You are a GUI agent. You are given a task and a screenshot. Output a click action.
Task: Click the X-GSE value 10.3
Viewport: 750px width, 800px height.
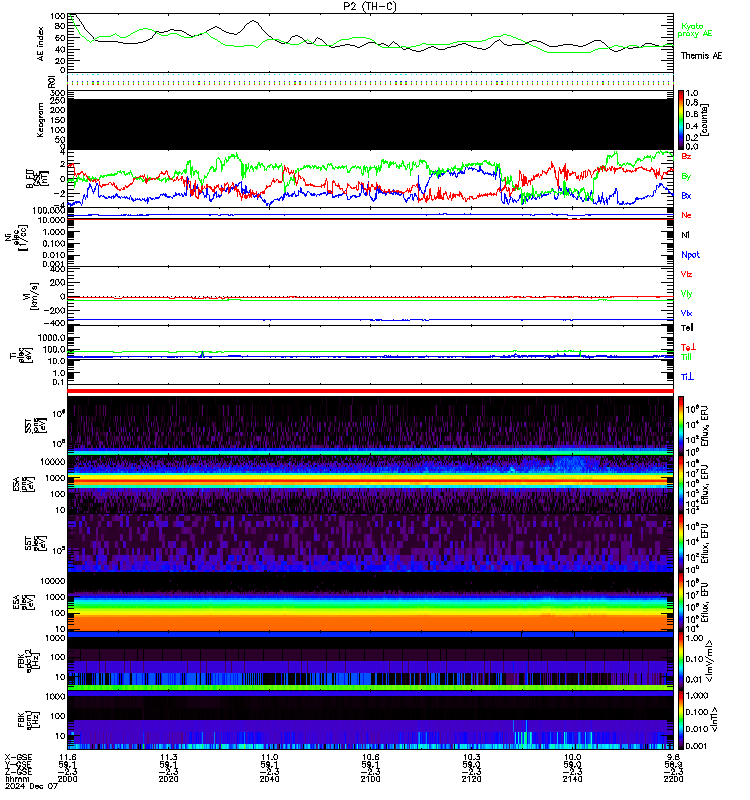472,757
